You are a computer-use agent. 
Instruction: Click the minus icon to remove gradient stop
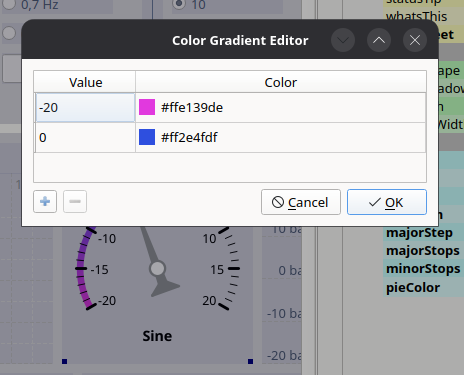(x=75, y=201)
